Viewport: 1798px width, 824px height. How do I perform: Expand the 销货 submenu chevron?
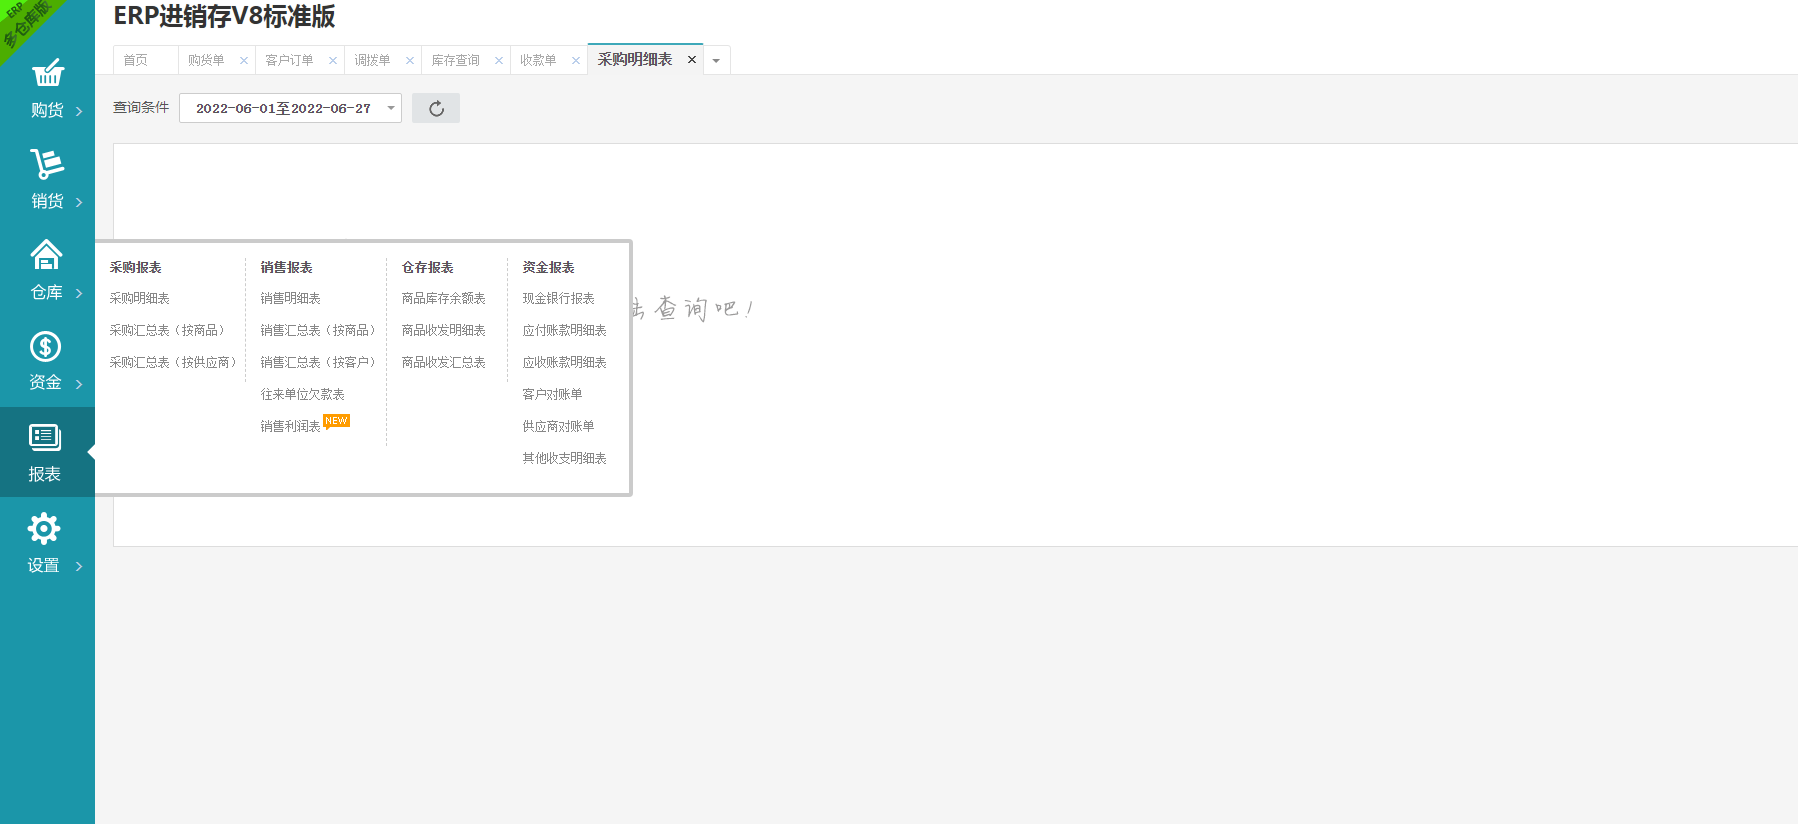[79, 202]
